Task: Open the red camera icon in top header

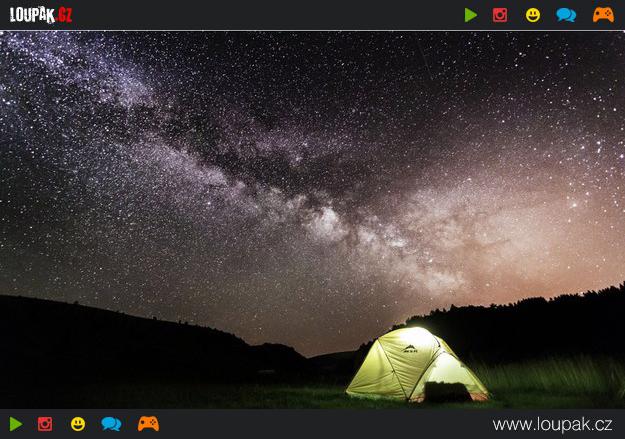Action: [500, 15]
